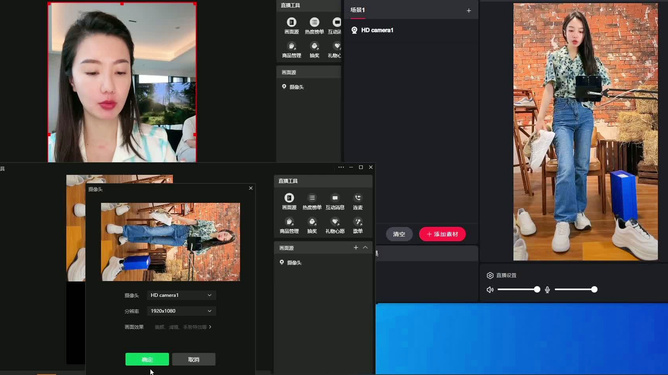Click the live preview of the standing woman

[585, 132]
